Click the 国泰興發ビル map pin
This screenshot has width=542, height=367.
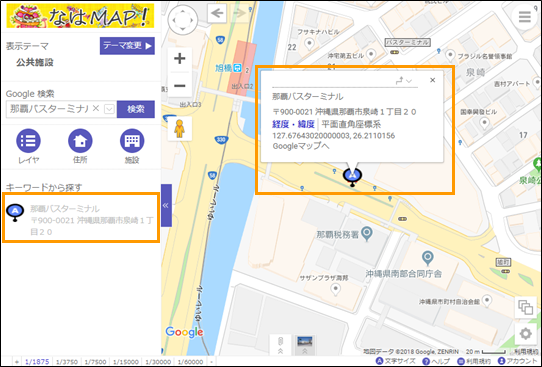484,123
